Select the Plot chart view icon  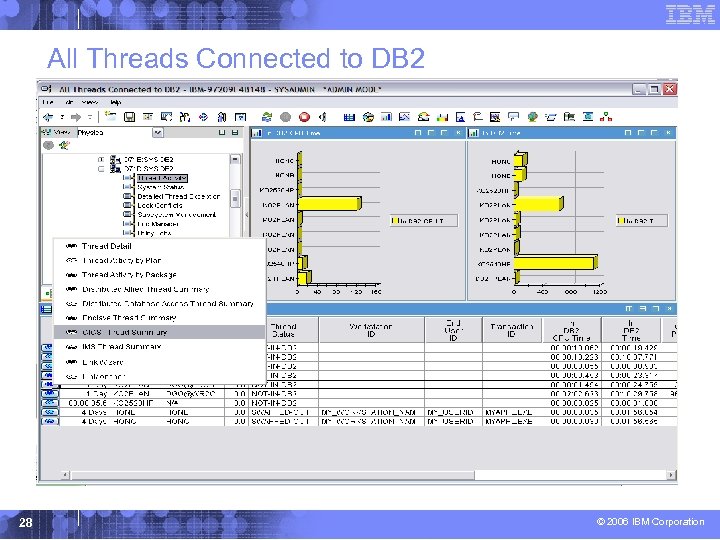pos(405,117)
